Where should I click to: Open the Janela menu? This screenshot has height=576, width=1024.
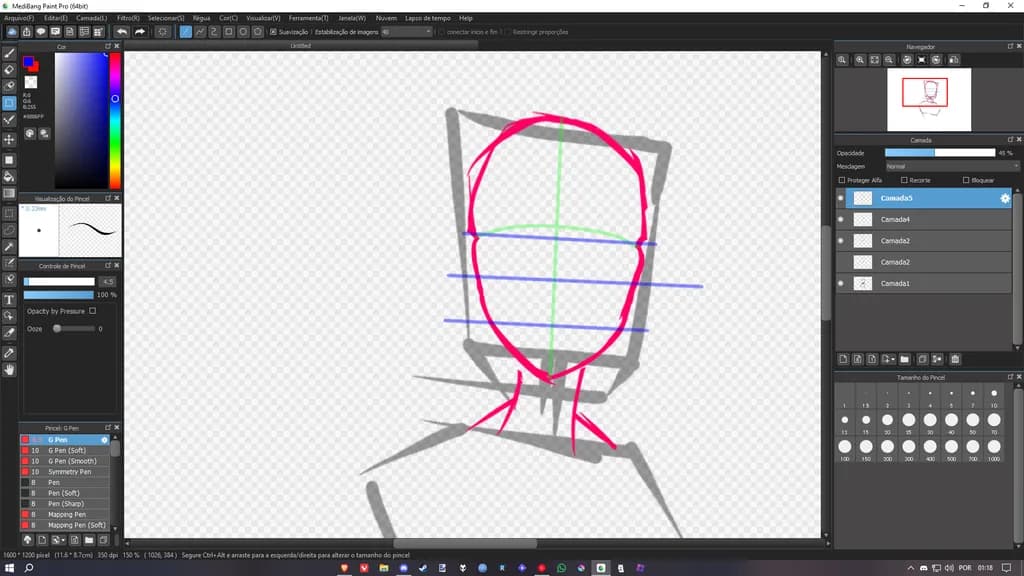pos(352,18)
